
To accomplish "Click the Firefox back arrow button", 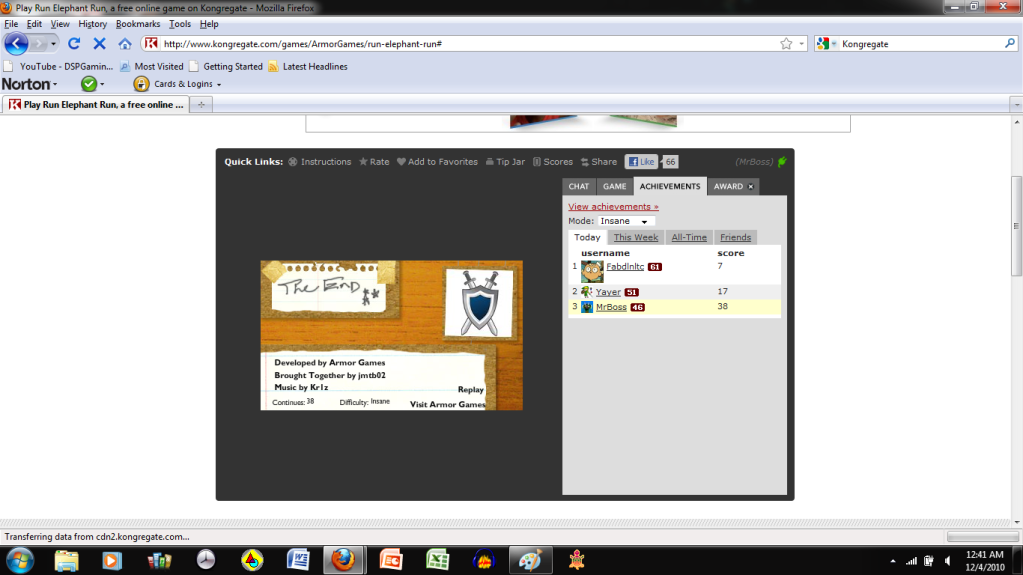I will click(16, 44).
